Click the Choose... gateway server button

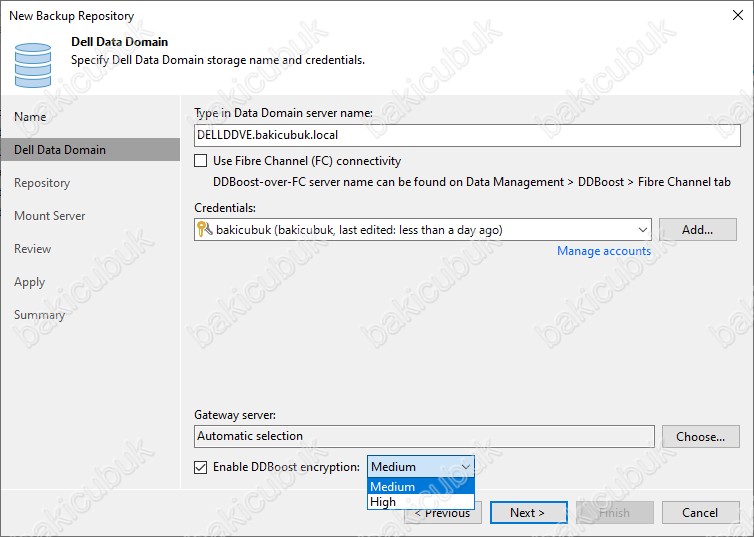[x=701, y=437]
